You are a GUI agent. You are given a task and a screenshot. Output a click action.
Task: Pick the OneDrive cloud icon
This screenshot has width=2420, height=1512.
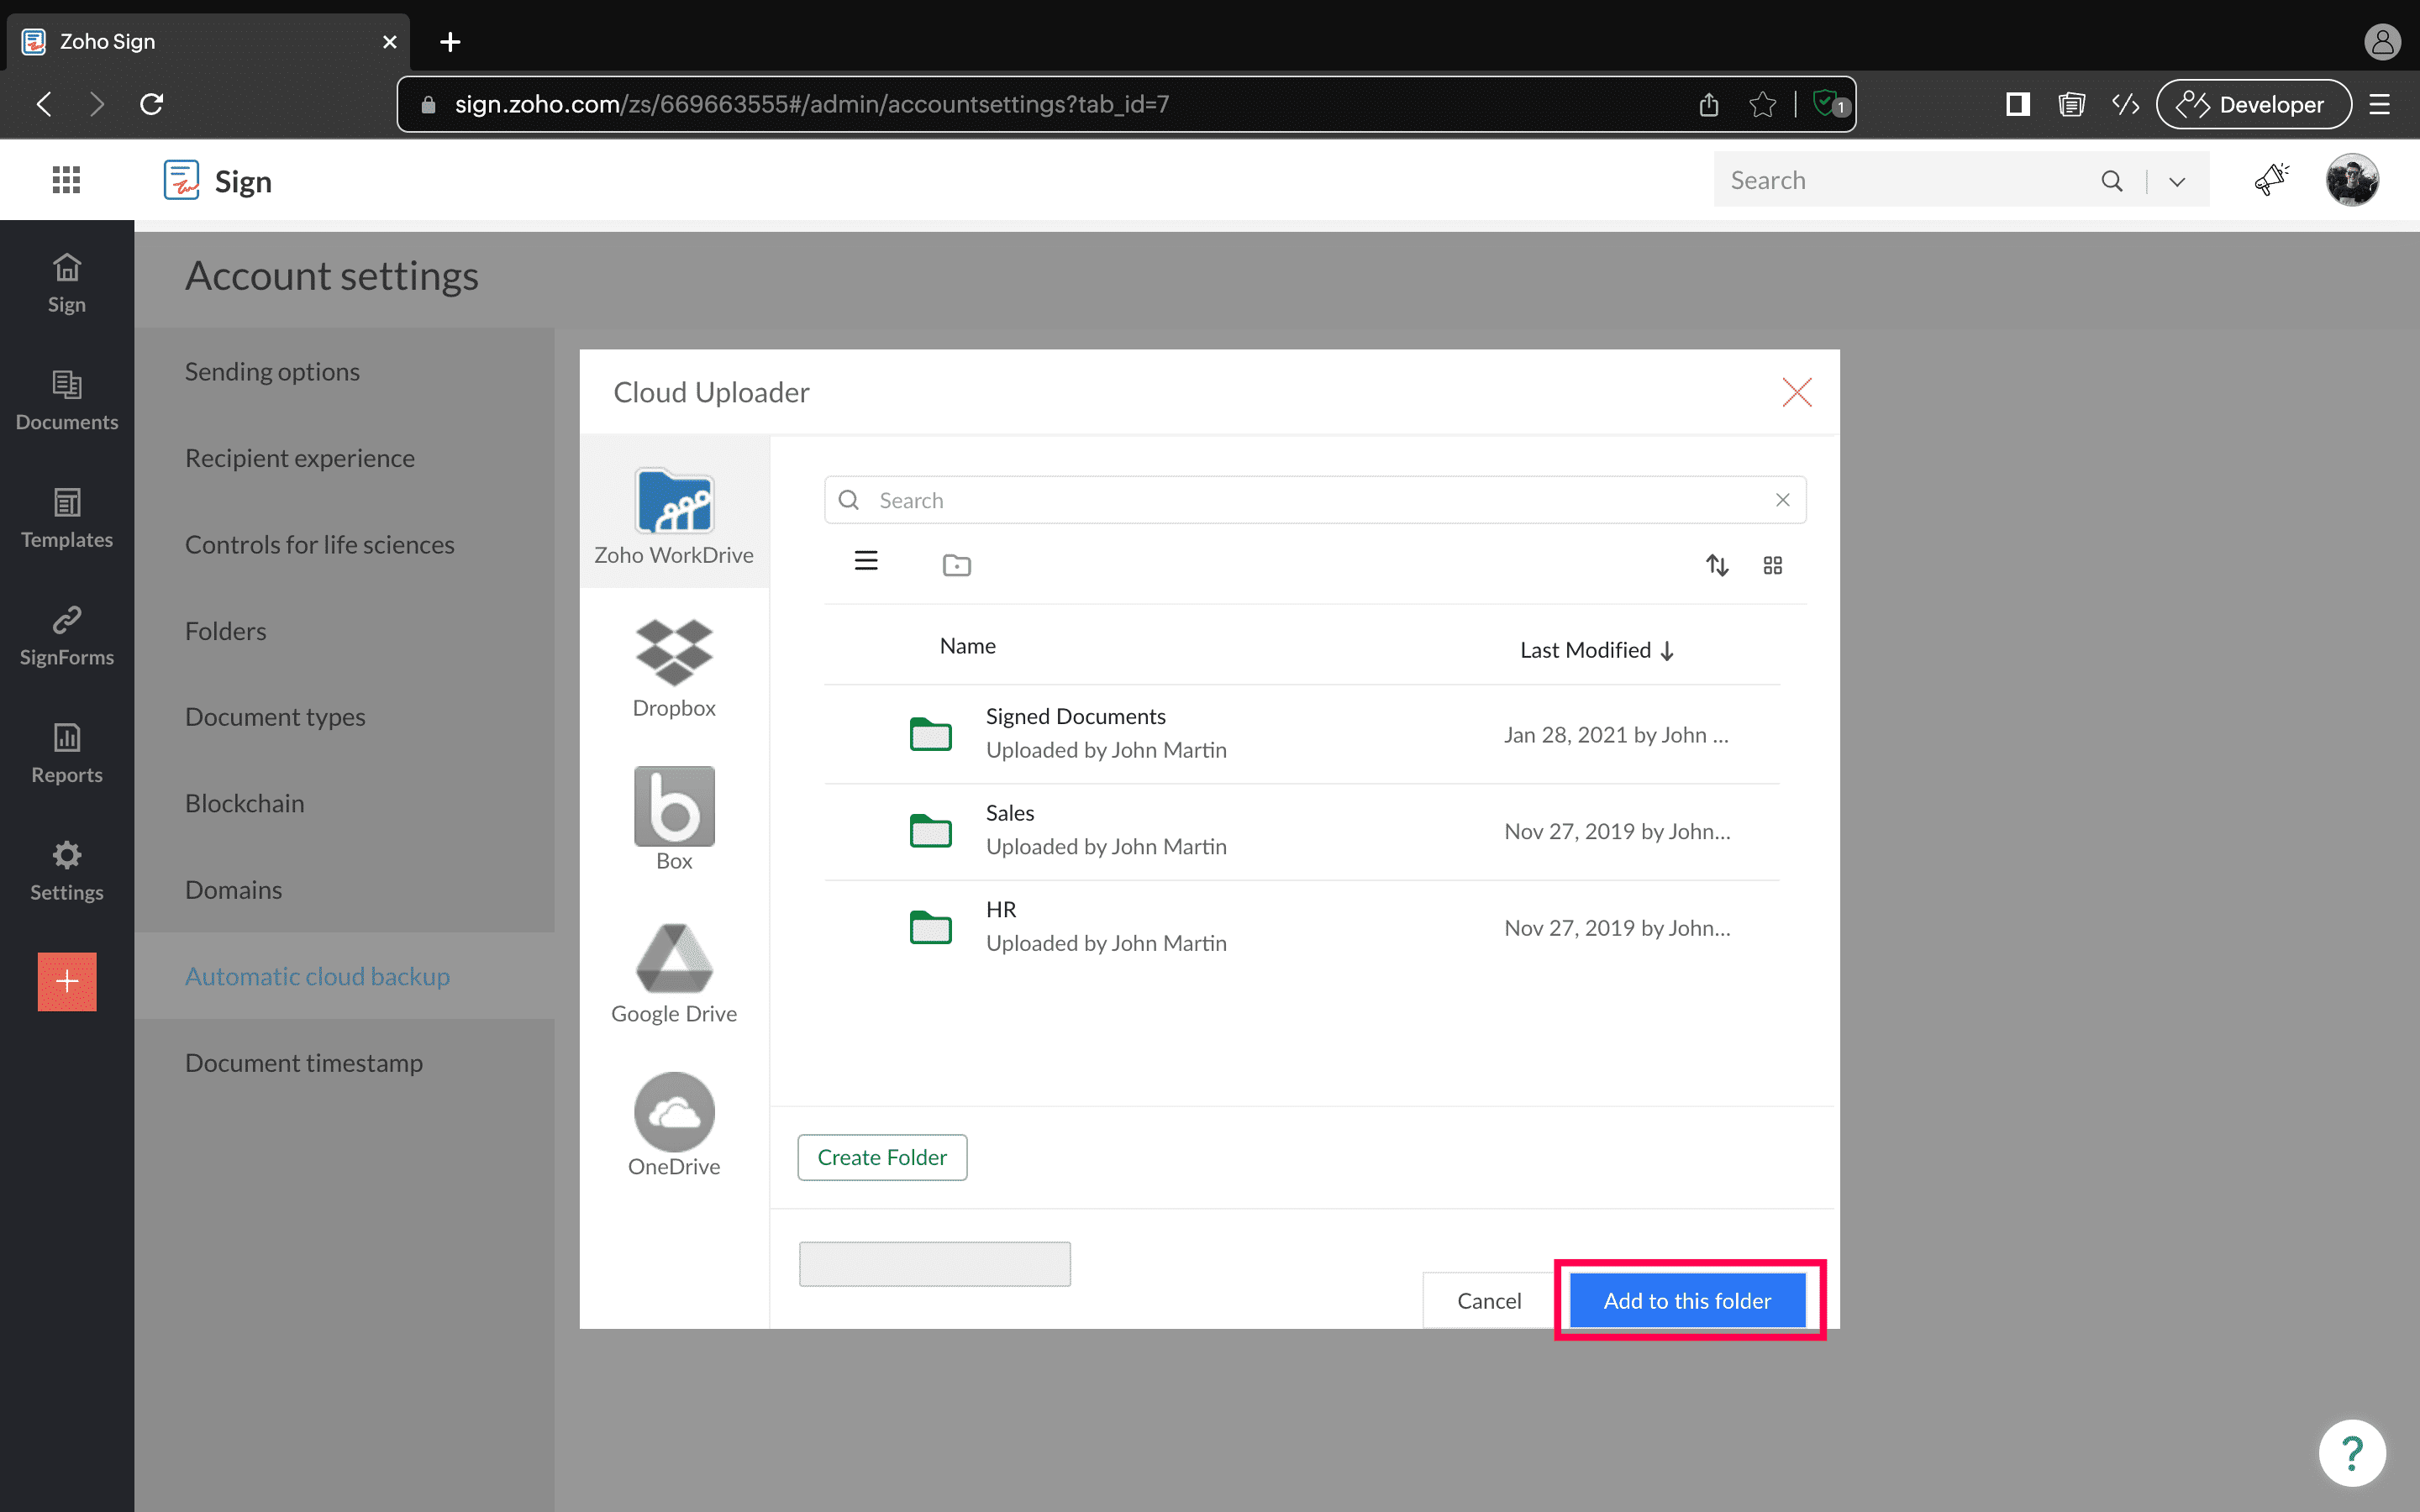674,1113
